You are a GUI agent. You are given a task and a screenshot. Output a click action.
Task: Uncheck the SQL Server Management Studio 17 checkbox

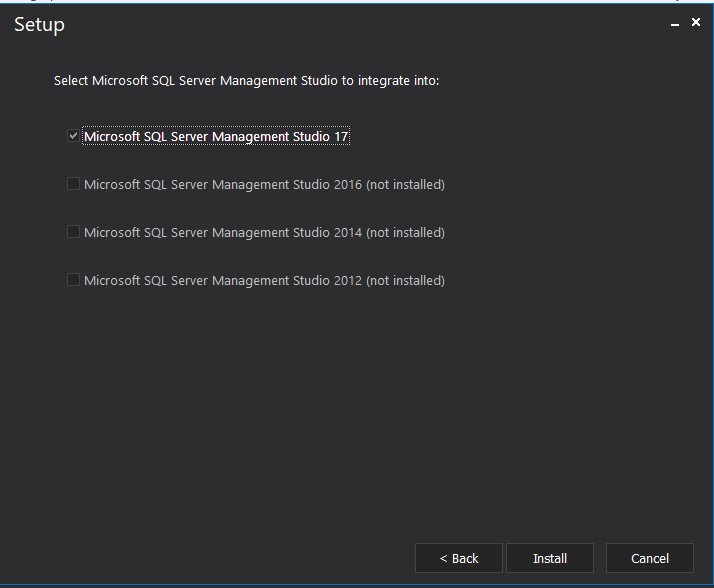coord(73,136)
